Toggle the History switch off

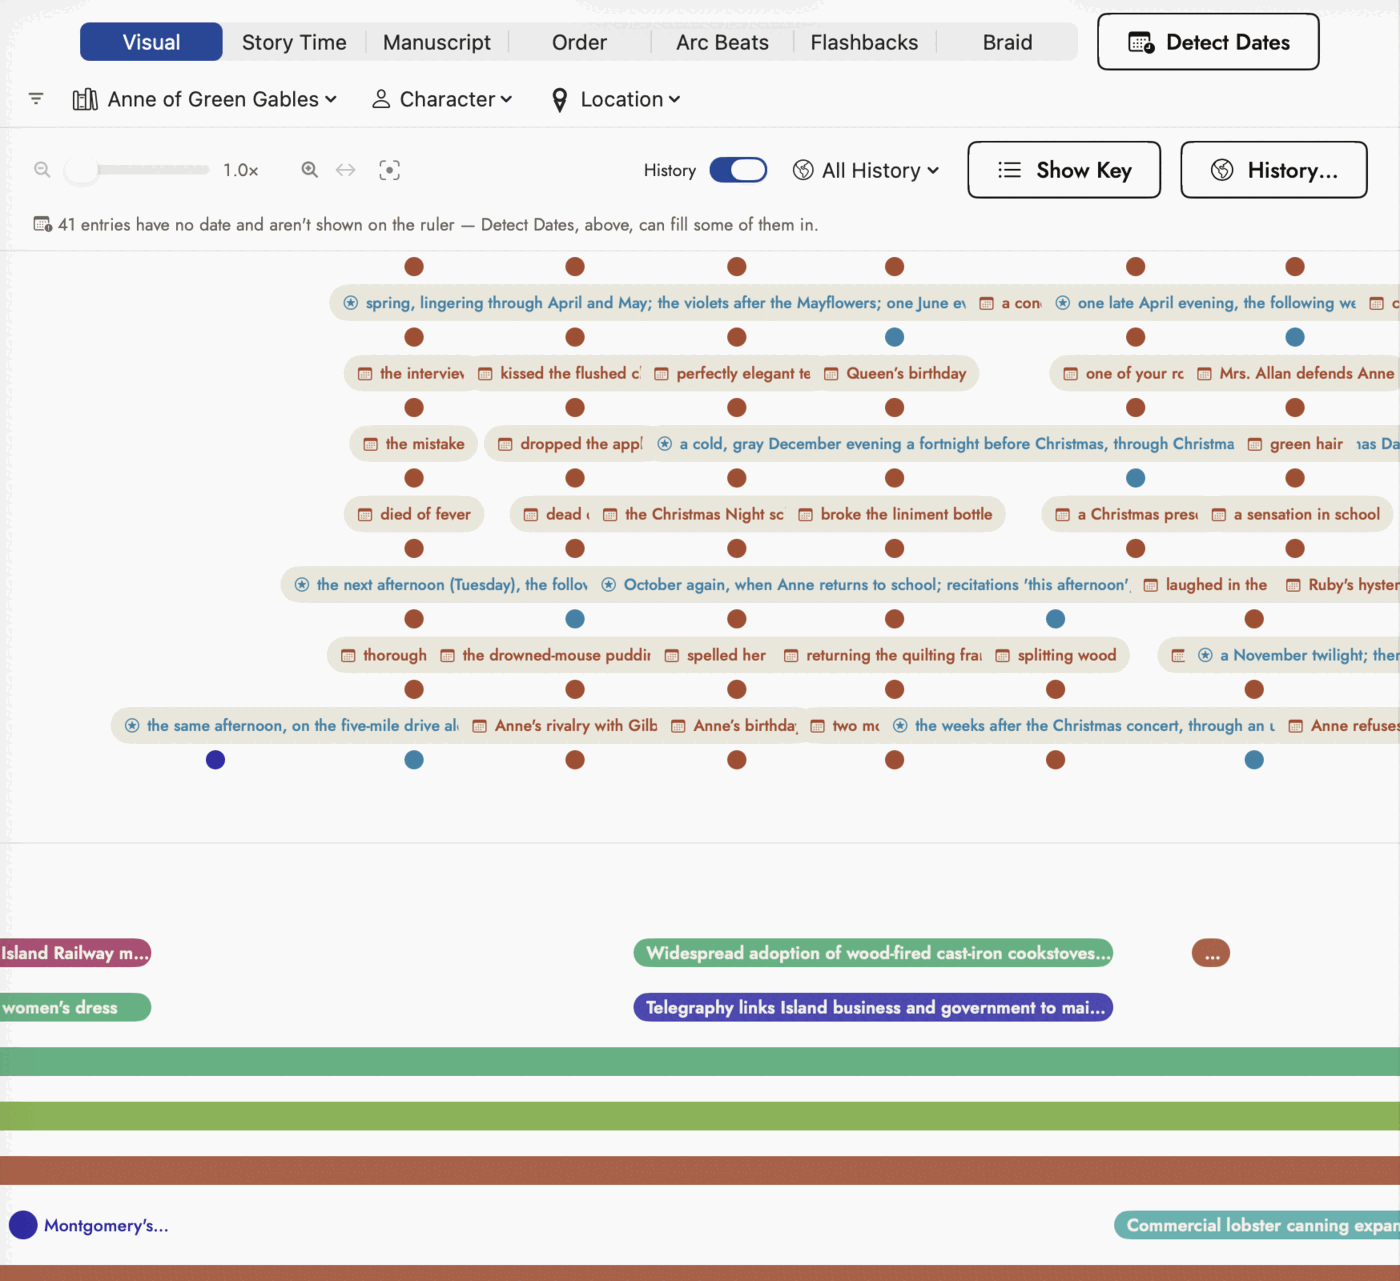[738, 170]
